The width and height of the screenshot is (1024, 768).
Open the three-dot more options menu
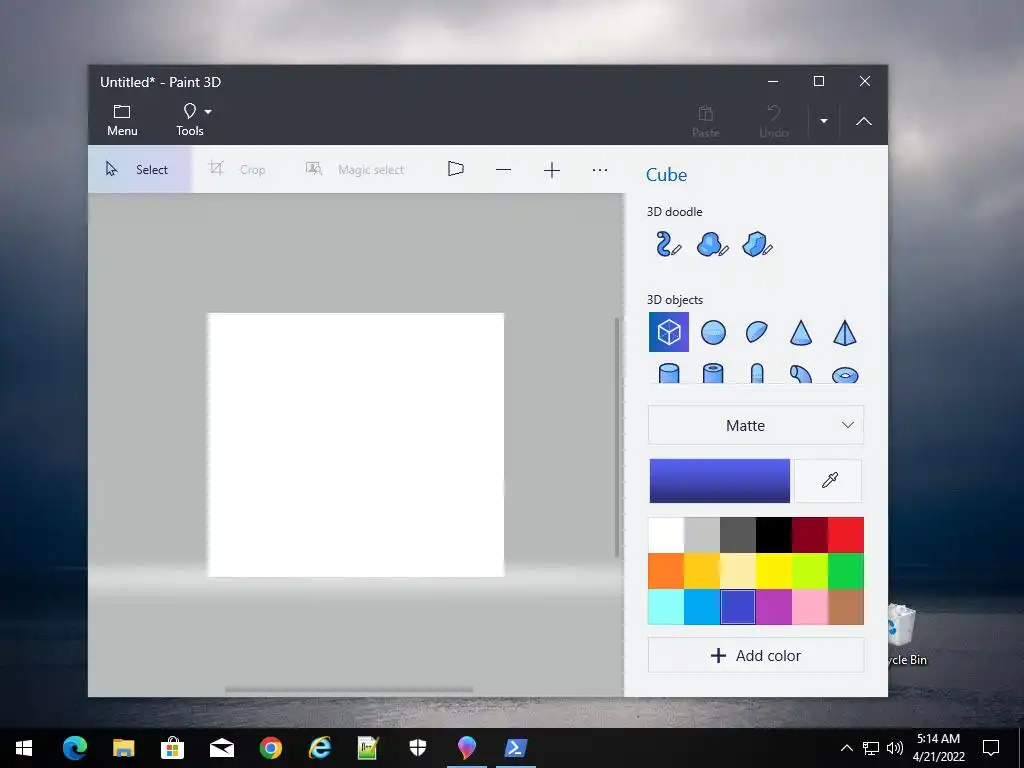click(x=600, y=170)
